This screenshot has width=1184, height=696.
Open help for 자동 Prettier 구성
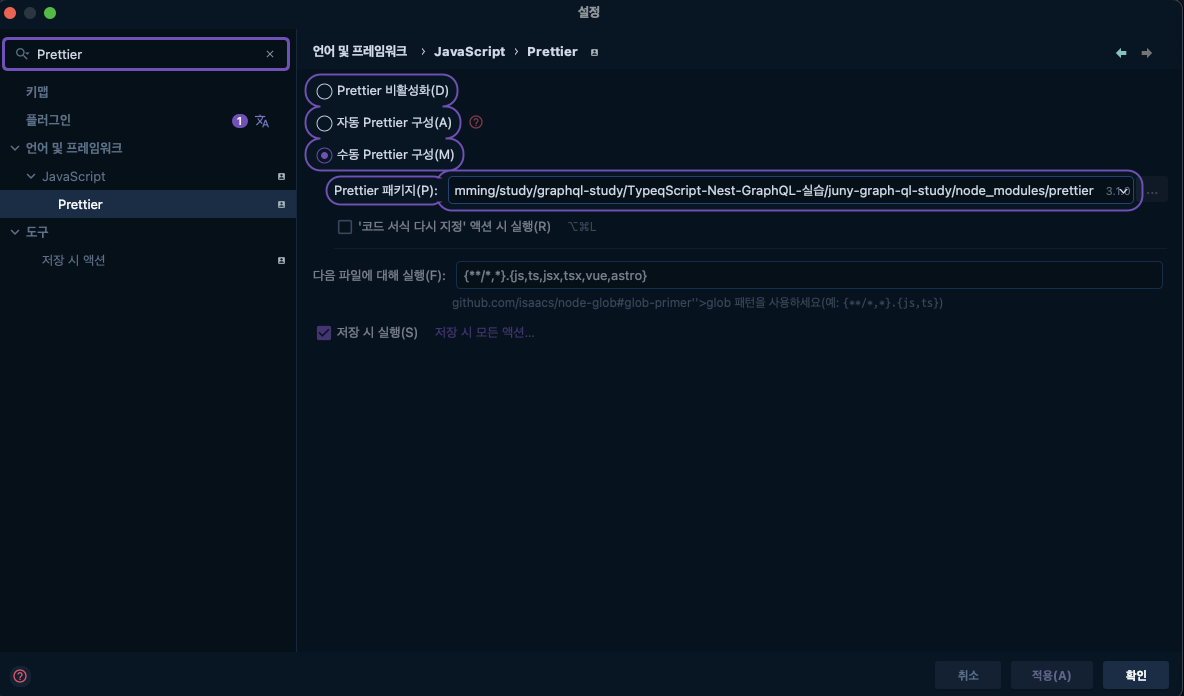pos(476,122)
